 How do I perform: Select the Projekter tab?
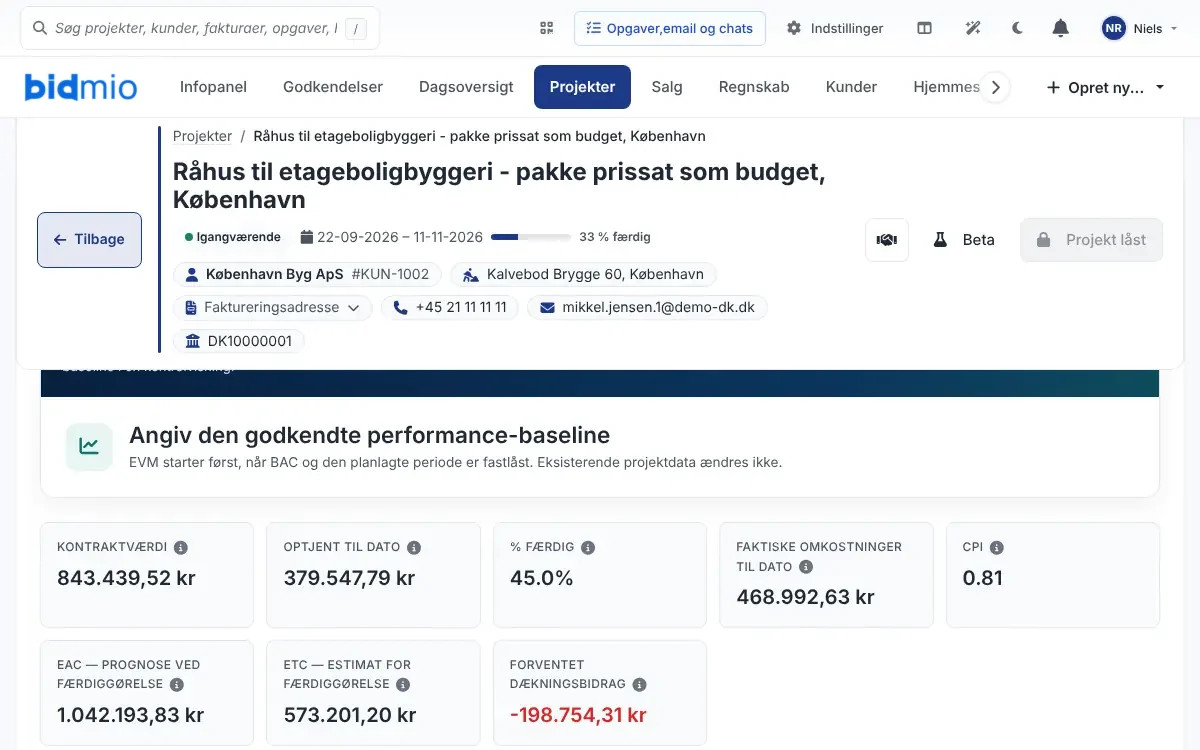pyautogui.click(x=582, y=87)
